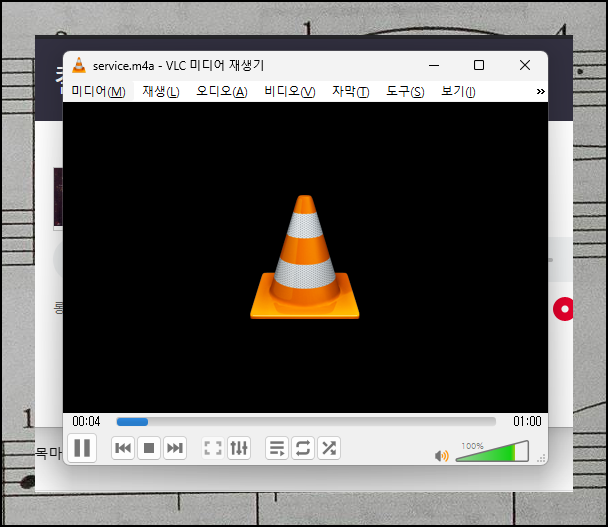The height and width of the screenshot is (527, 608).
Task: Open the 도구(S) menu
Action: 405,92
